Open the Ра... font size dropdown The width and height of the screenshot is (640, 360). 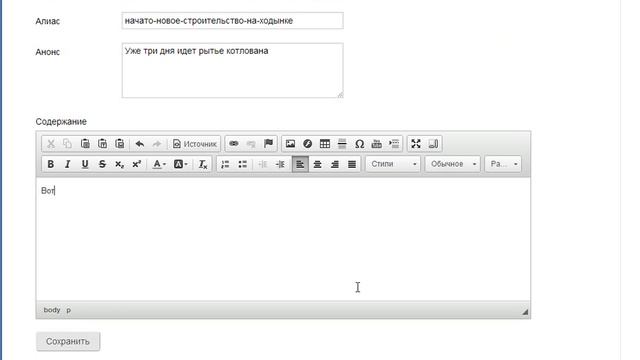pos(503,164)
